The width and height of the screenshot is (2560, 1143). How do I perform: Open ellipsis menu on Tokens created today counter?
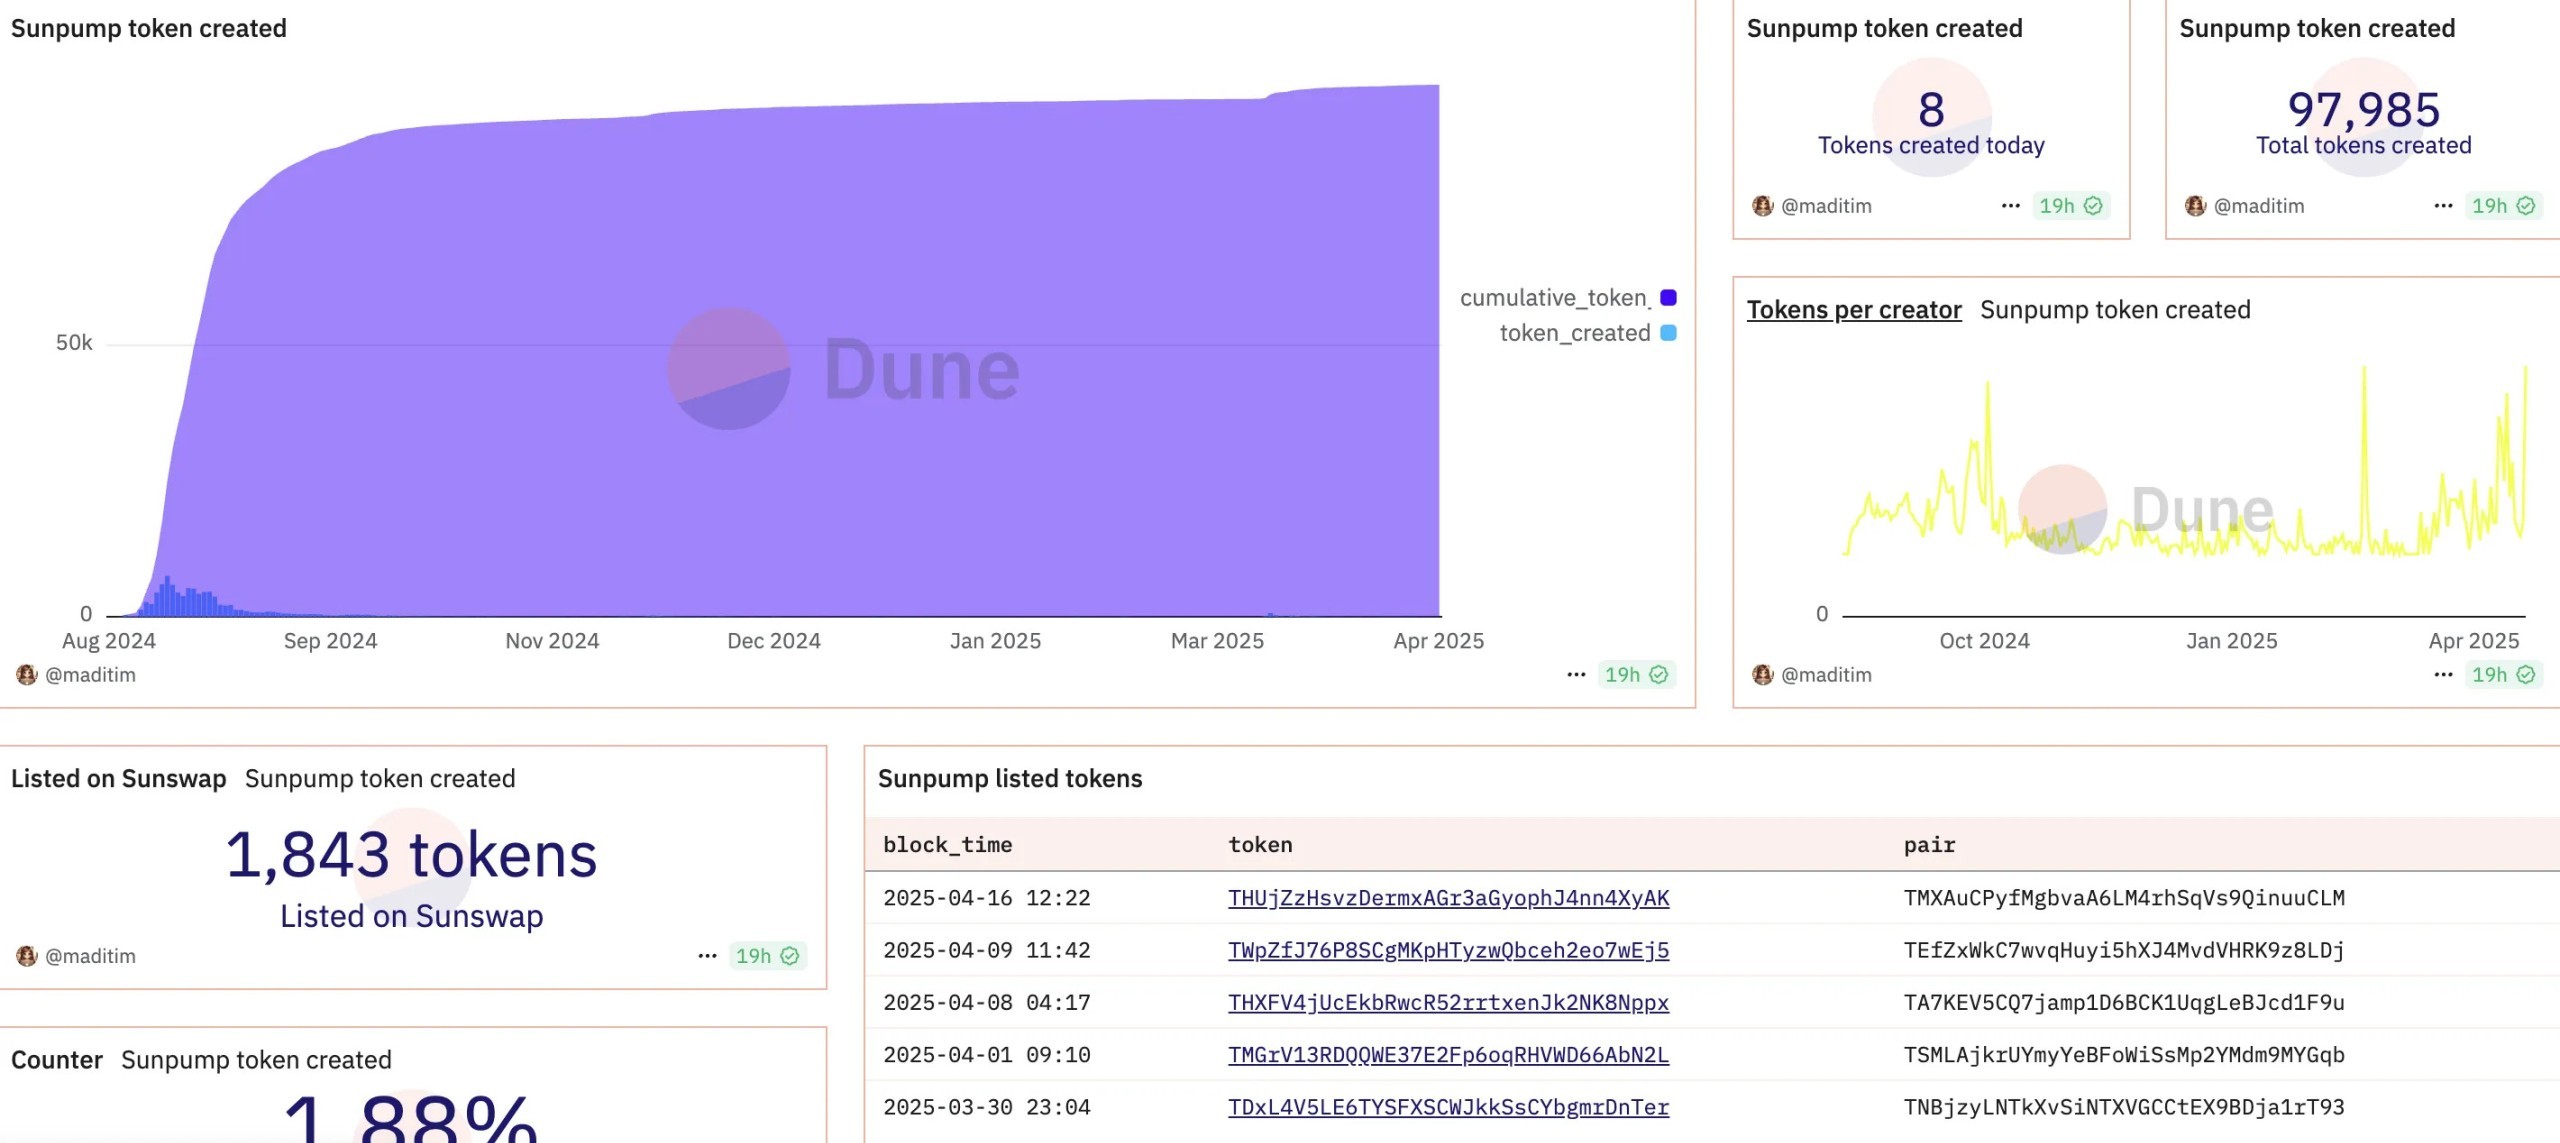[2011, 206]
